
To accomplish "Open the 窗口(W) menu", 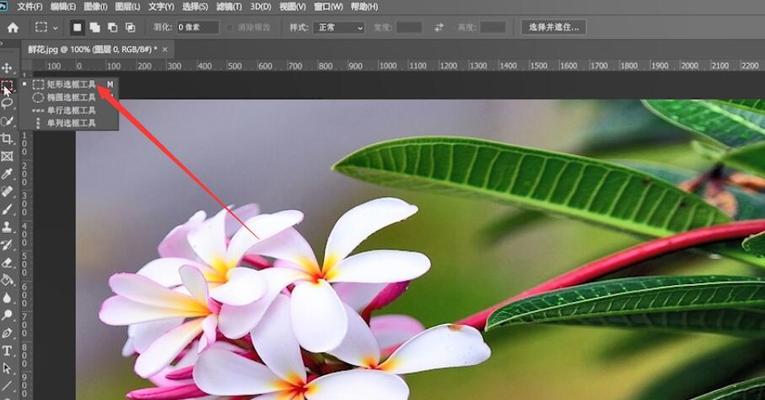I will (x=328, y=7).
